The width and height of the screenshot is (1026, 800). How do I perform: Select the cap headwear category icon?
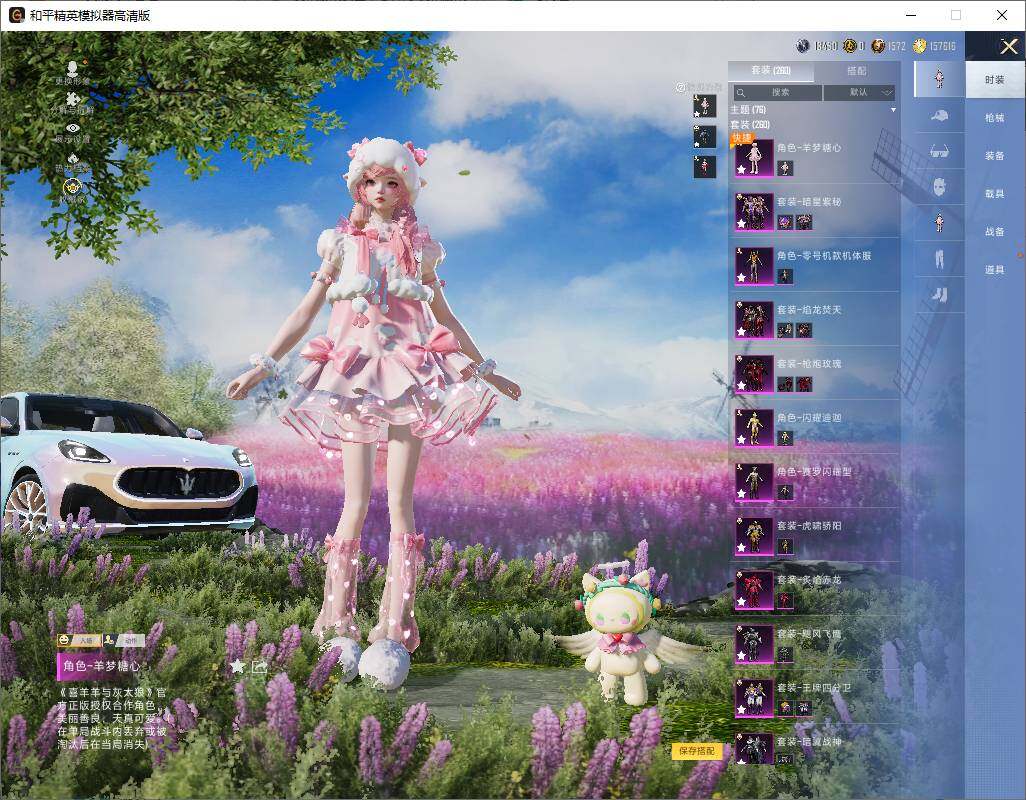point(939,116)
